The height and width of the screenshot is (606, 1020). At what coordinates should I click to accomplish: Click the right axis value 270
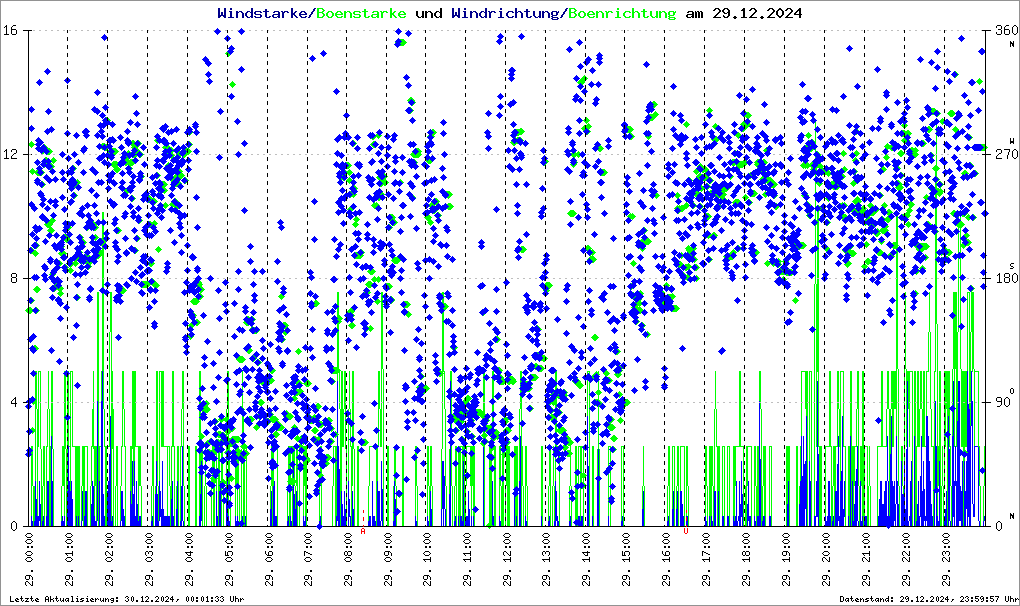click(1006, 155)
